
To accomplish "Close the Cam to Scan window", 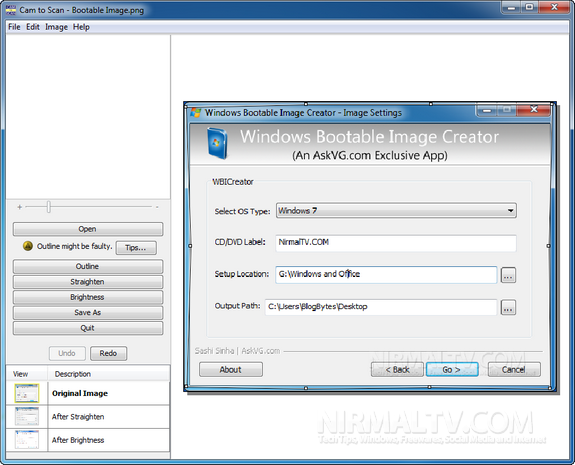I will pos(554,7).
